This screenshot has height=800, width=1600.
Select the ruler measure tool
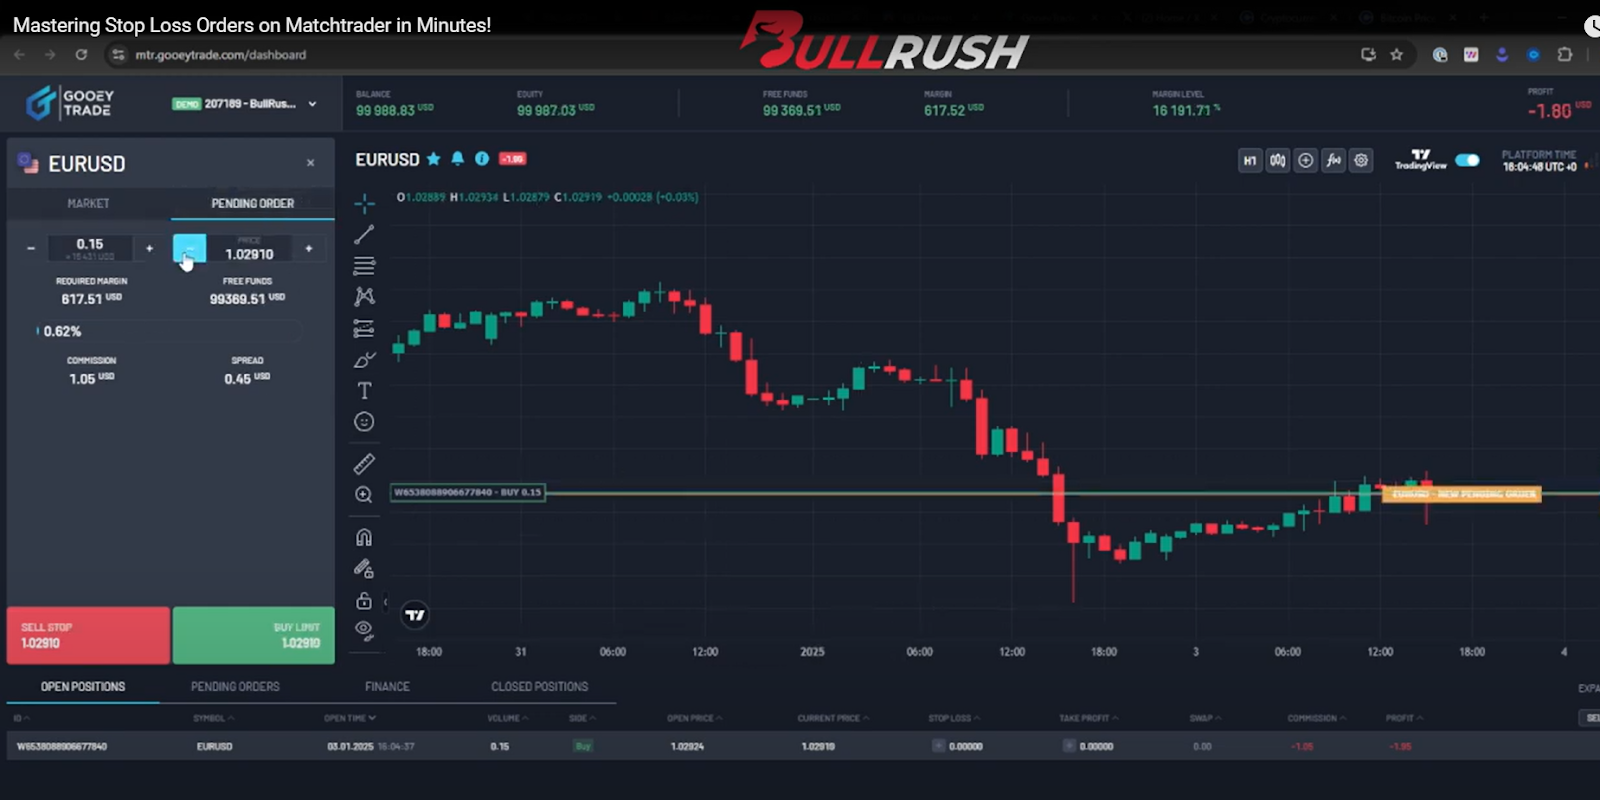(x=364, y=464)
